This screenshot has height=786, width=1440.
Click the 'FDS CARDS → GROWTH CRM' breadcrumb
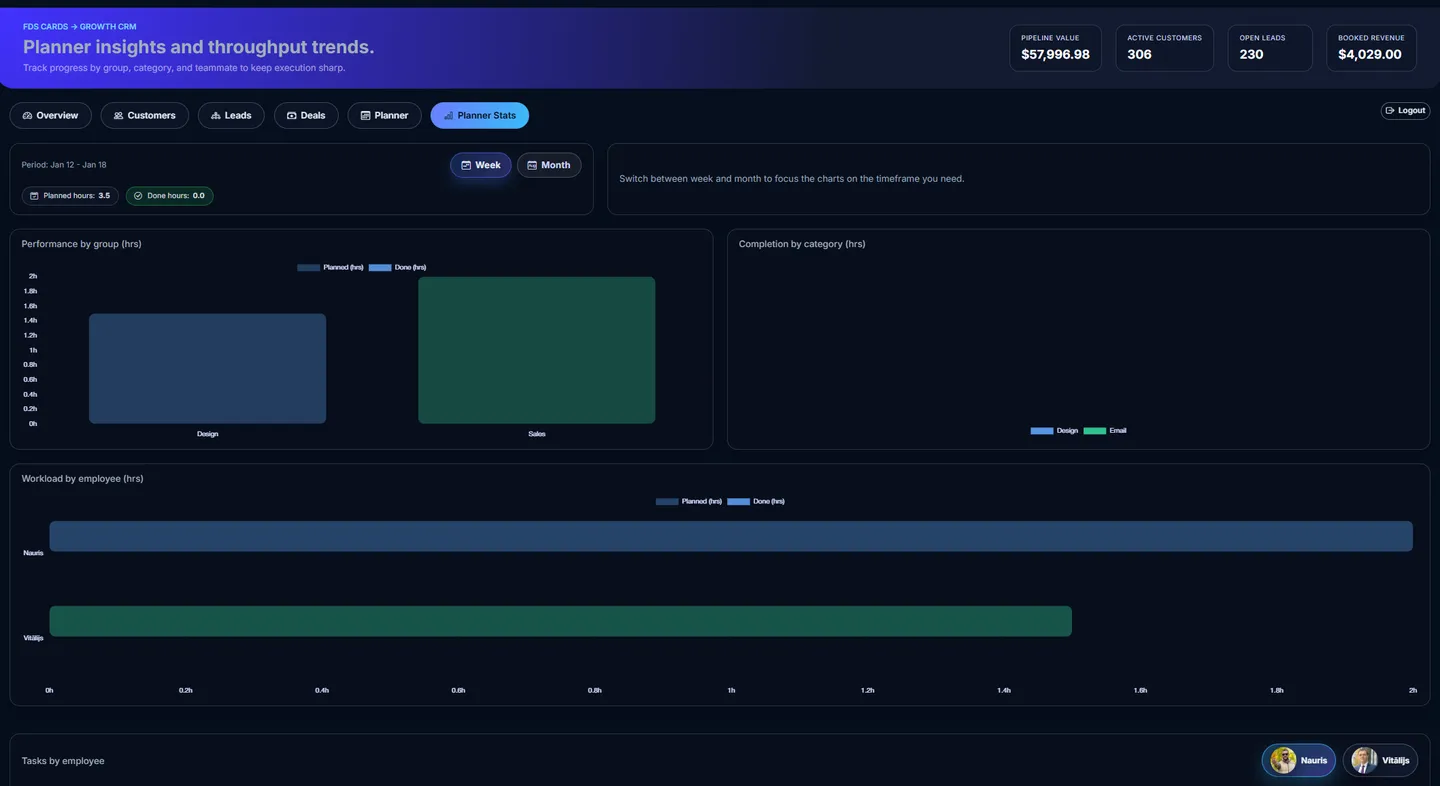pos(79,27)
